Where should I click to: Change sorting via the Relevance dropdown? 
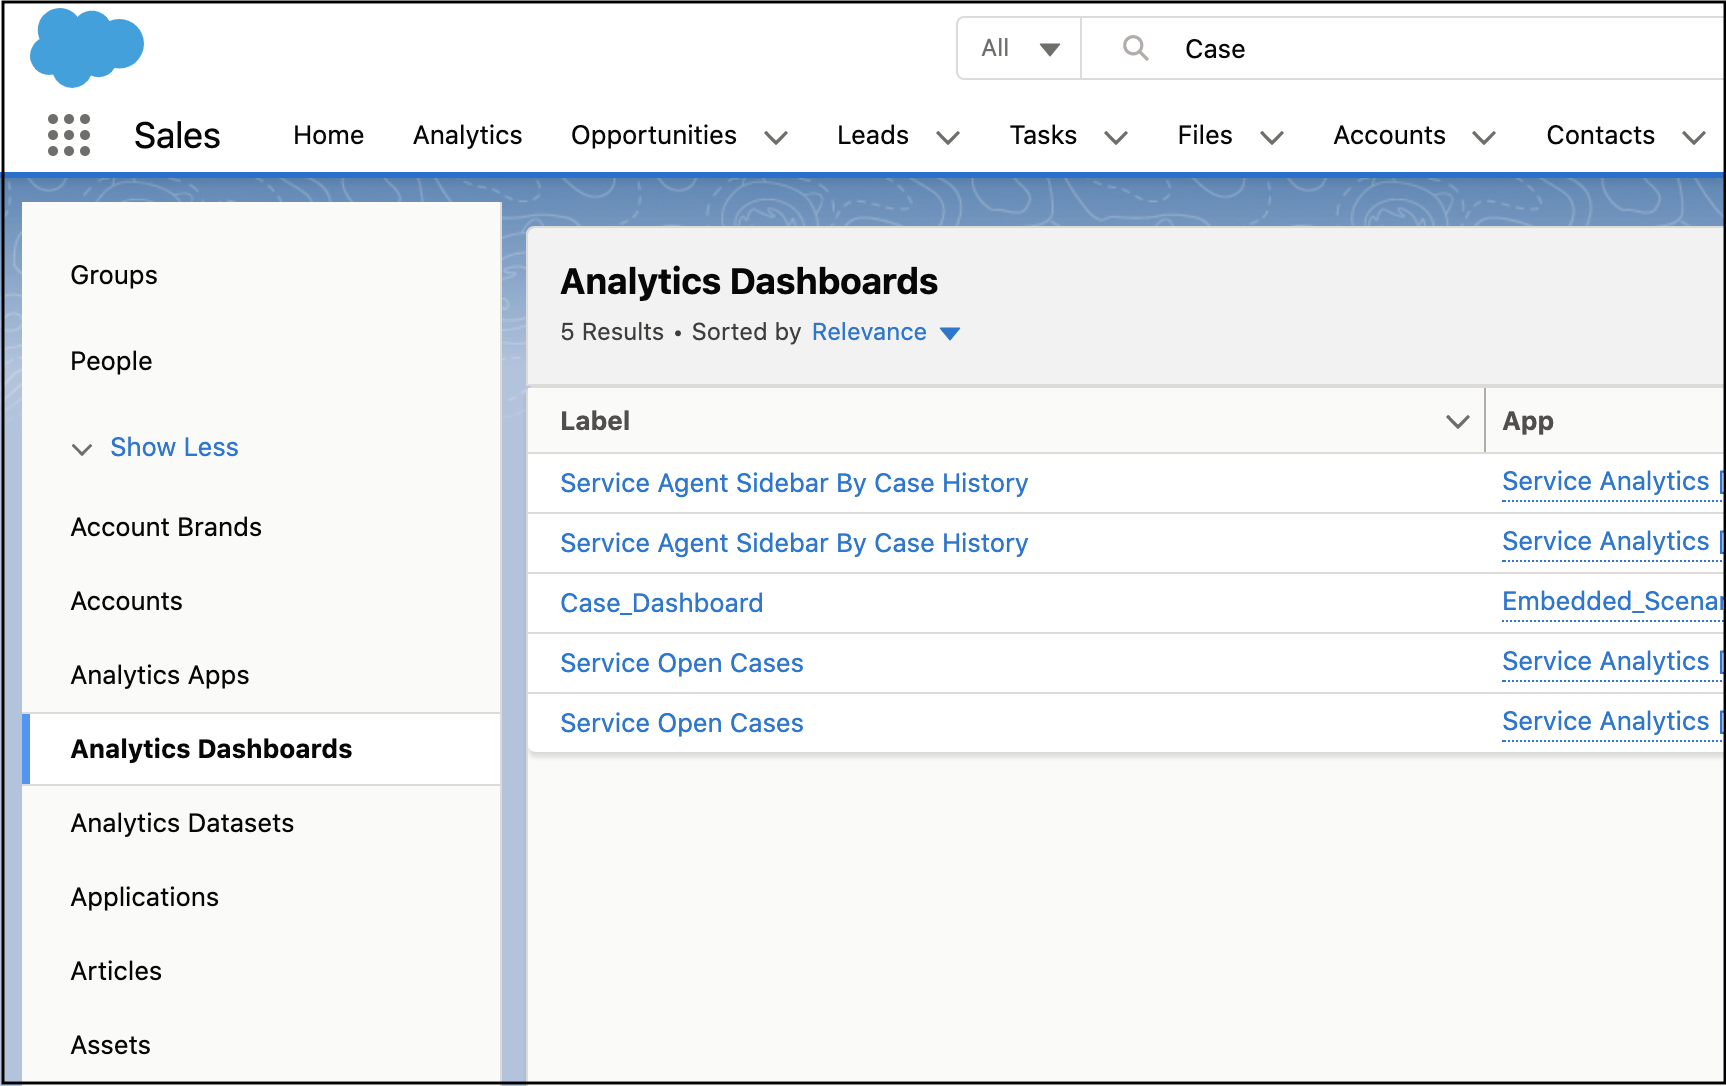tap(885, 332)
